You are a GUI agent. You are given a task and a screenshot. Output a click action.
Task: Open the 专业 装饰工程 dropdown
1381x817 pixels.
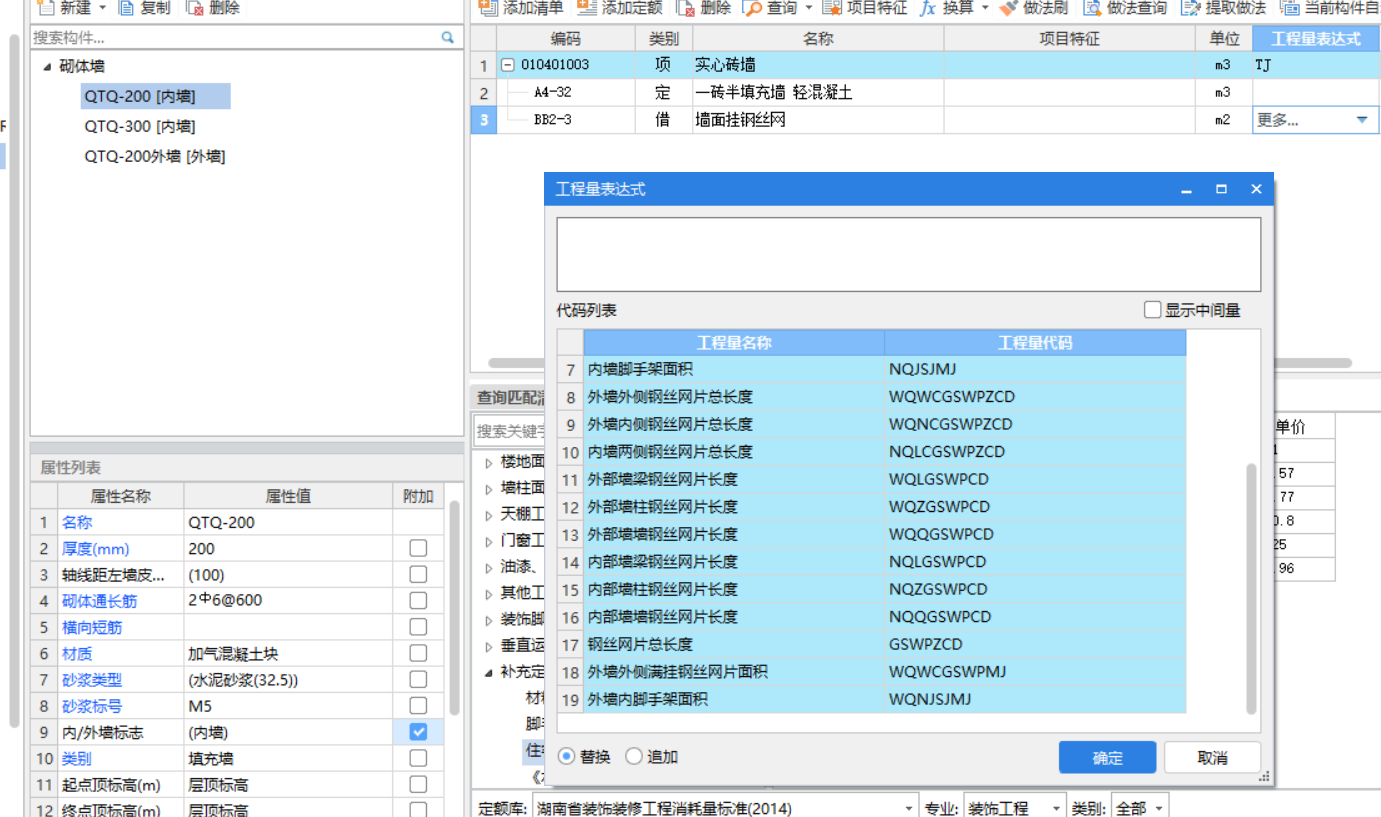point(1056,807)
